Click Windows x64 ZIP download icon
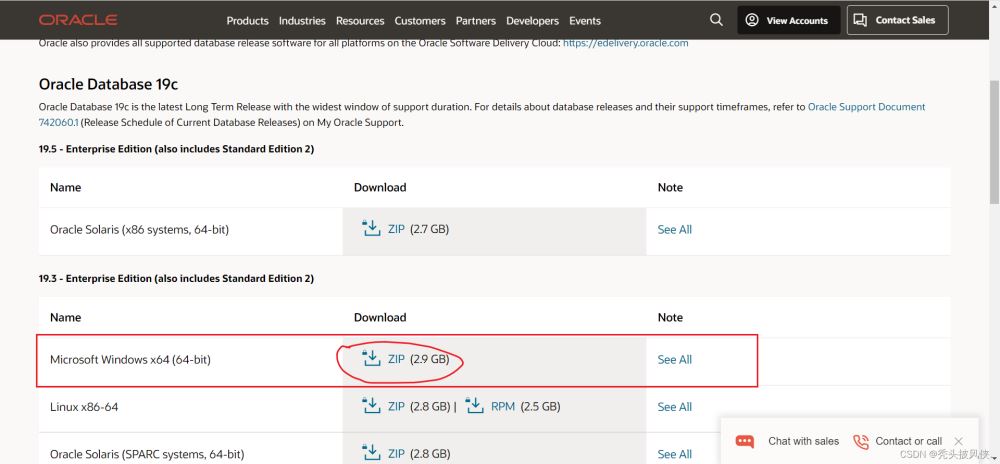This screenshot has width=1000, height=464. 371,359
